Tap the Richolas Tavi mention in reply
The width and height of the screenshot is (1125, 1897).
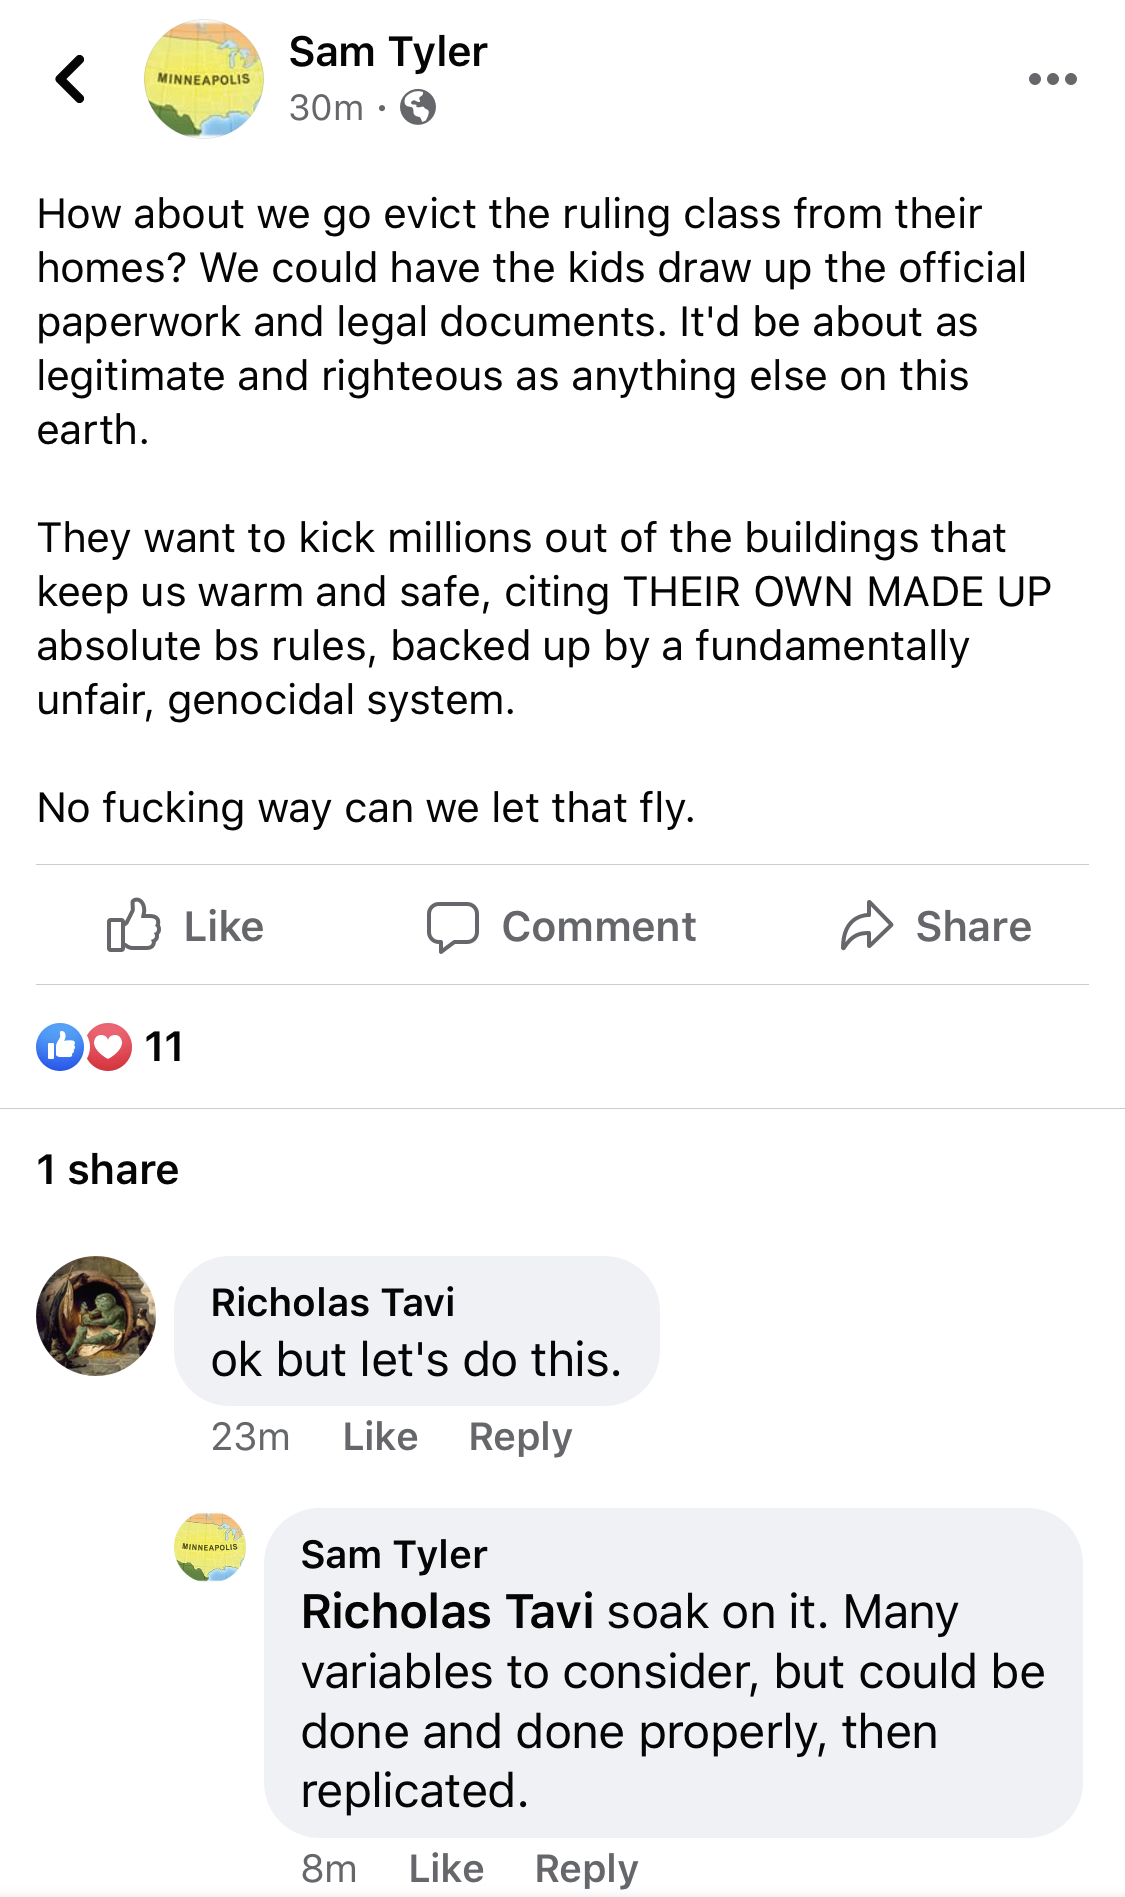click(448, 1612)
